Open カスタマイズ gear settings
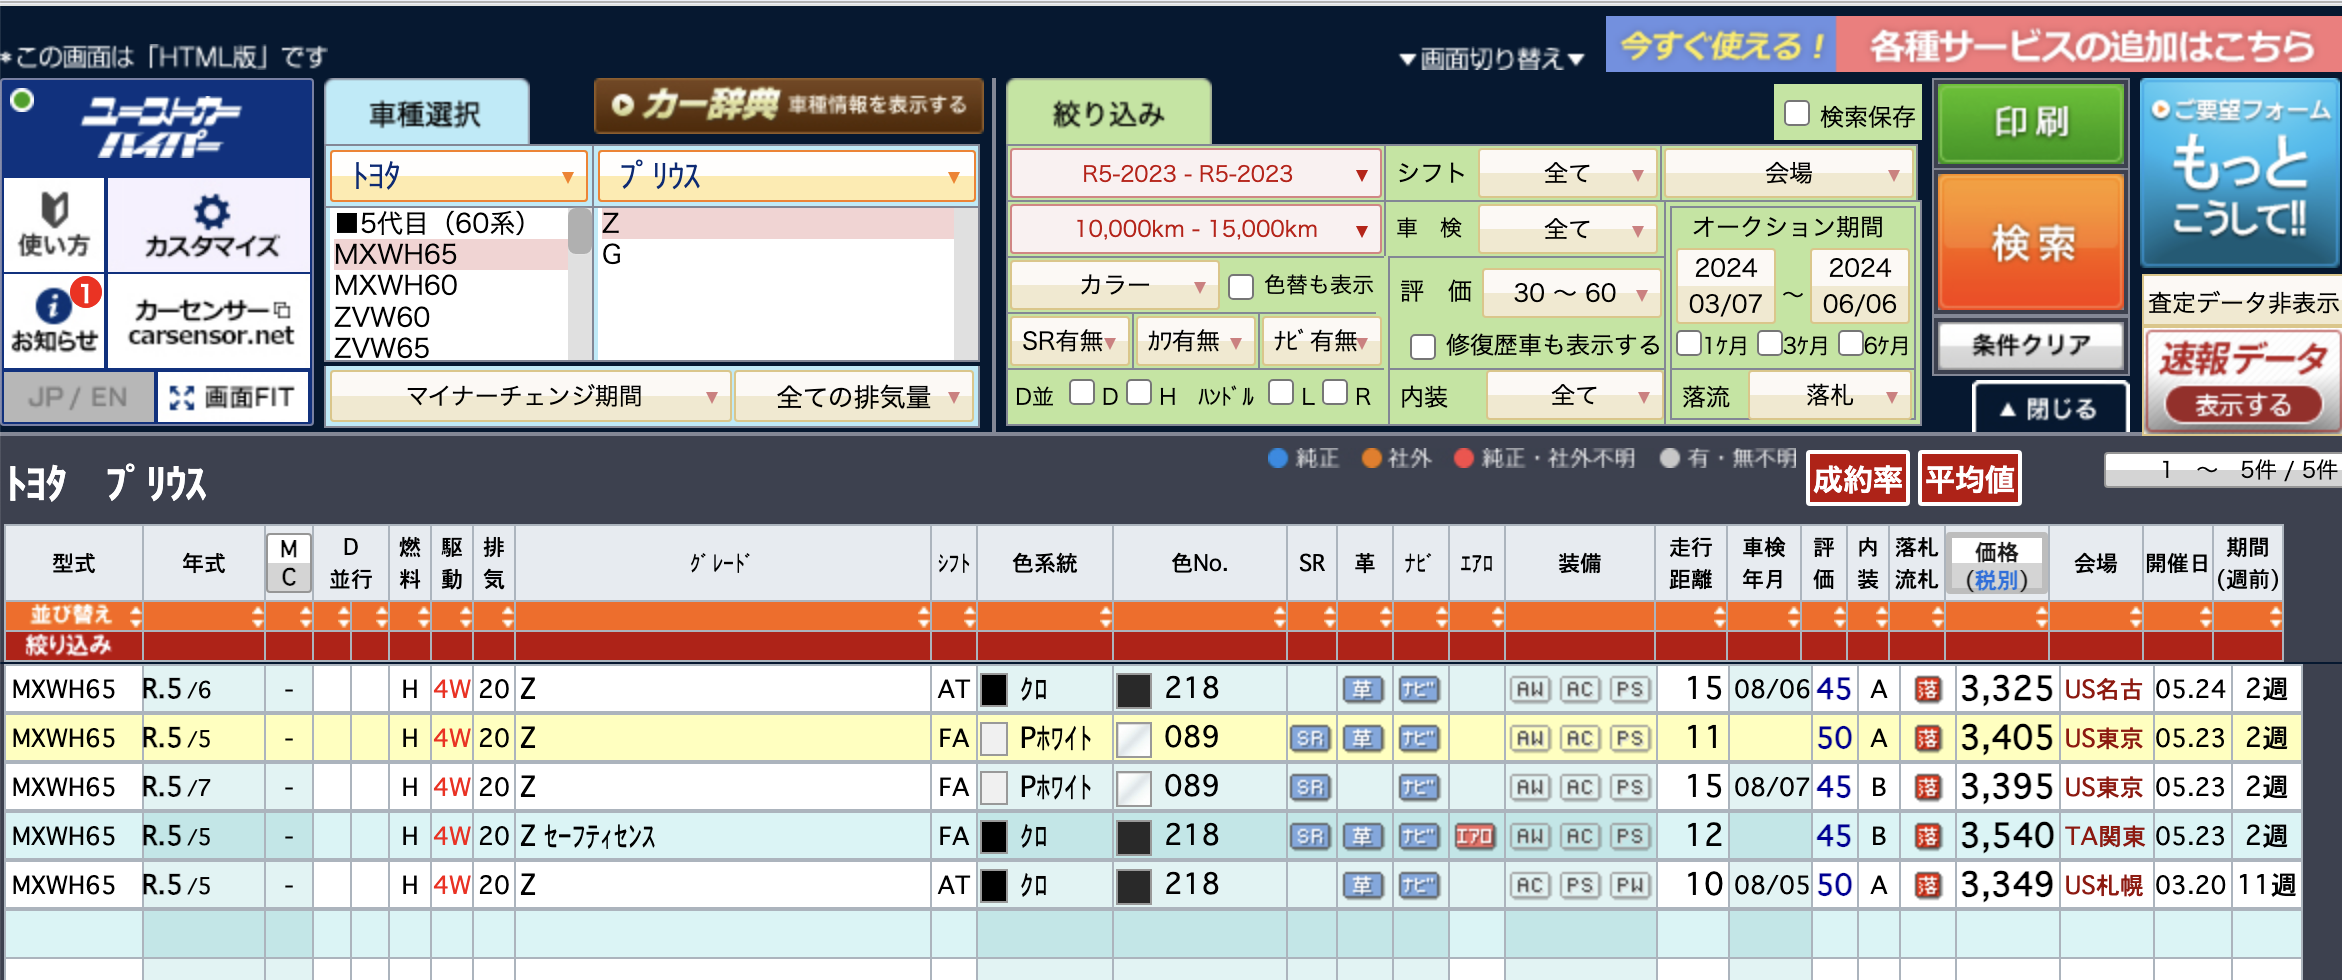Screen dimensions: 2342x980 tap(210, 225)
